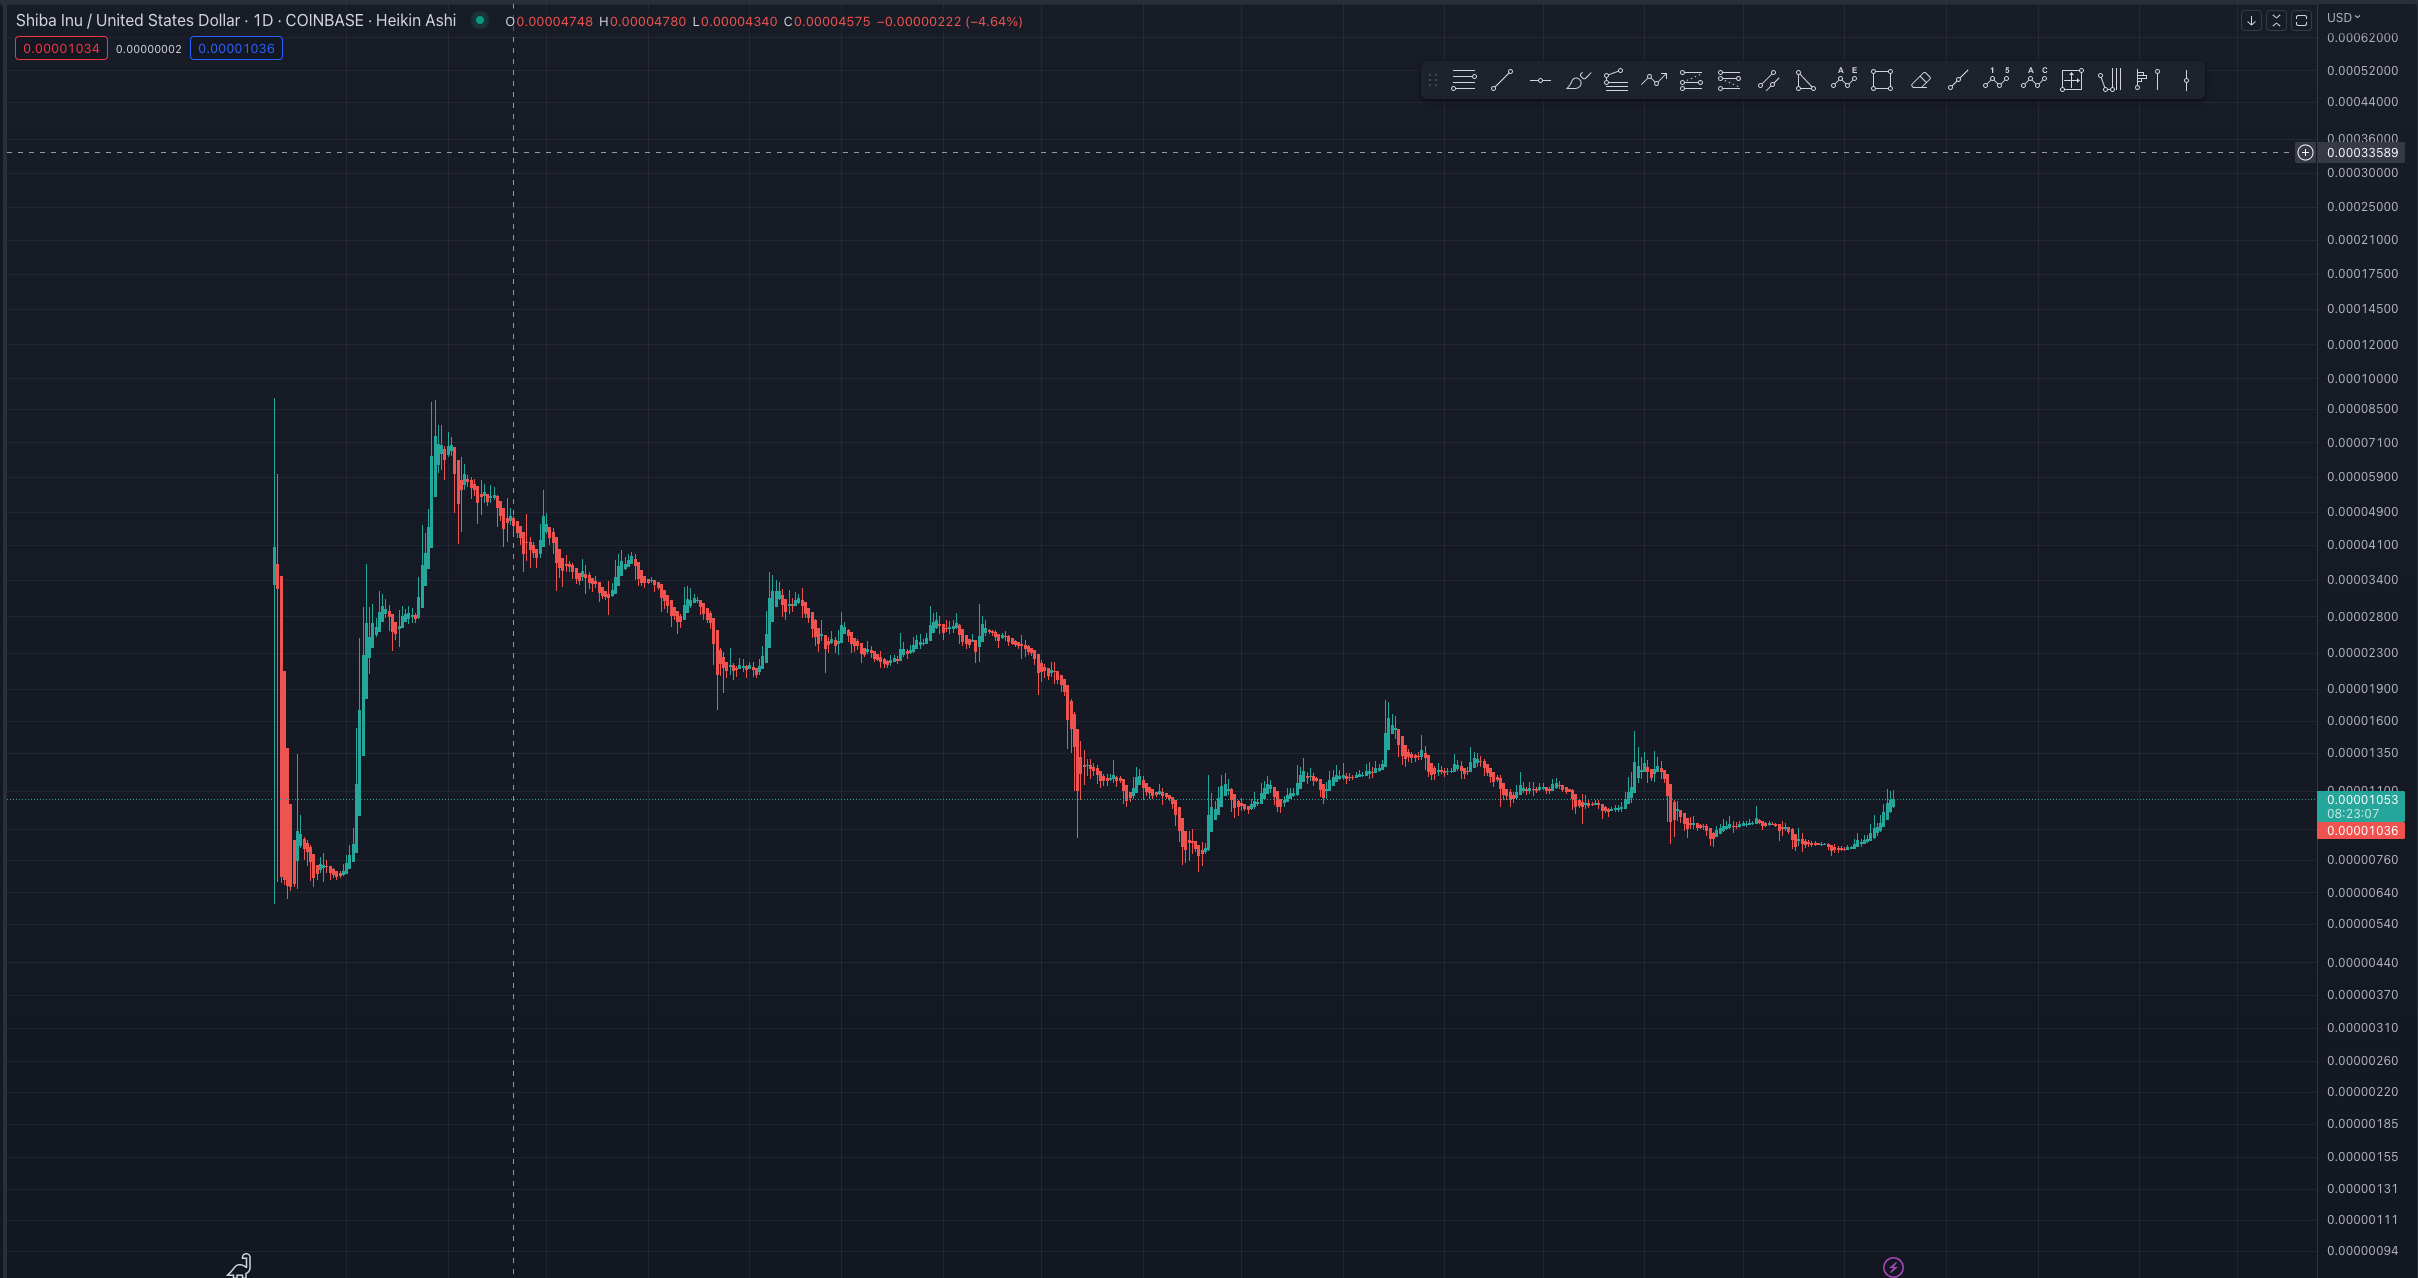Select the Trend Line drawing tool
The width and height of the screenshot is (2418, 1278).
pos(1502,81)
